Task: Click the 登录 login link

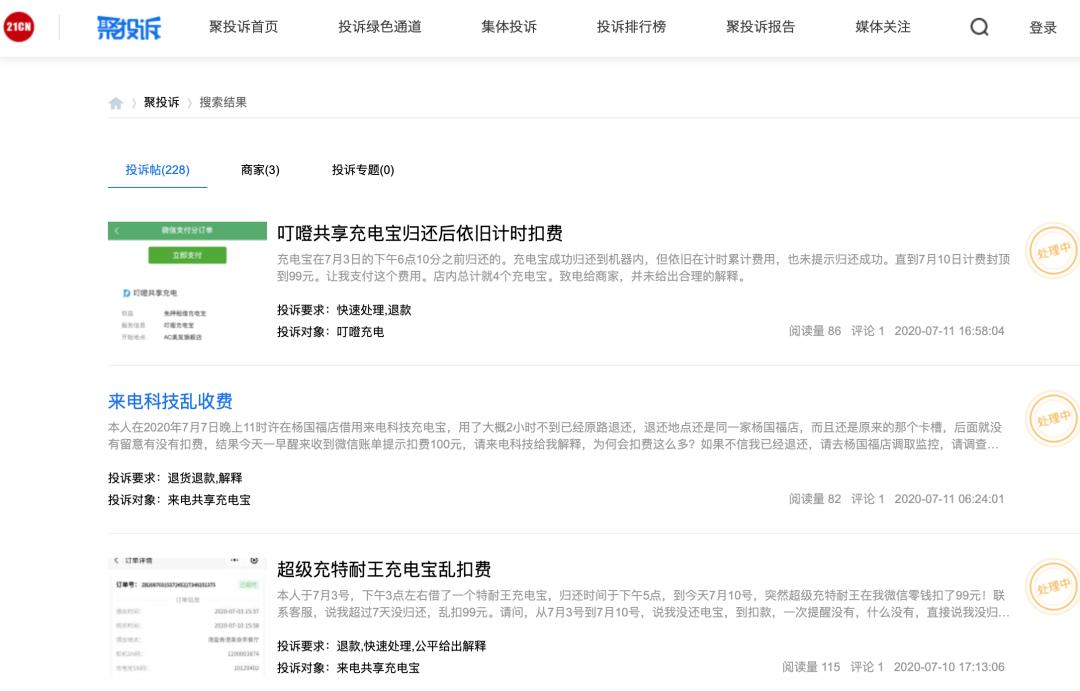Action: pyautogui.click(x=1043, y=28)
